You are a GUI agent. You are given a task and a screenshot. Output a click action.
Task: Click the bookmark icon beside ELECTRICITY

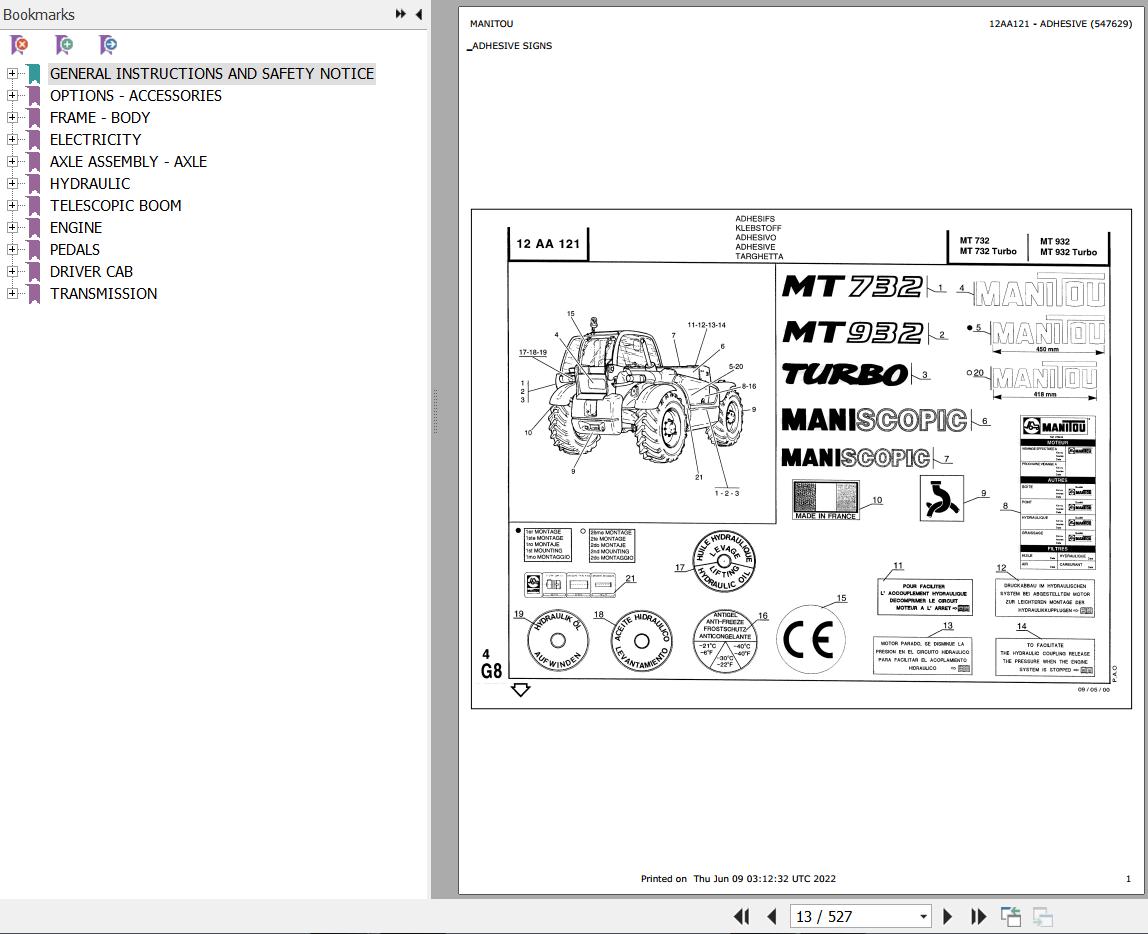34,140
